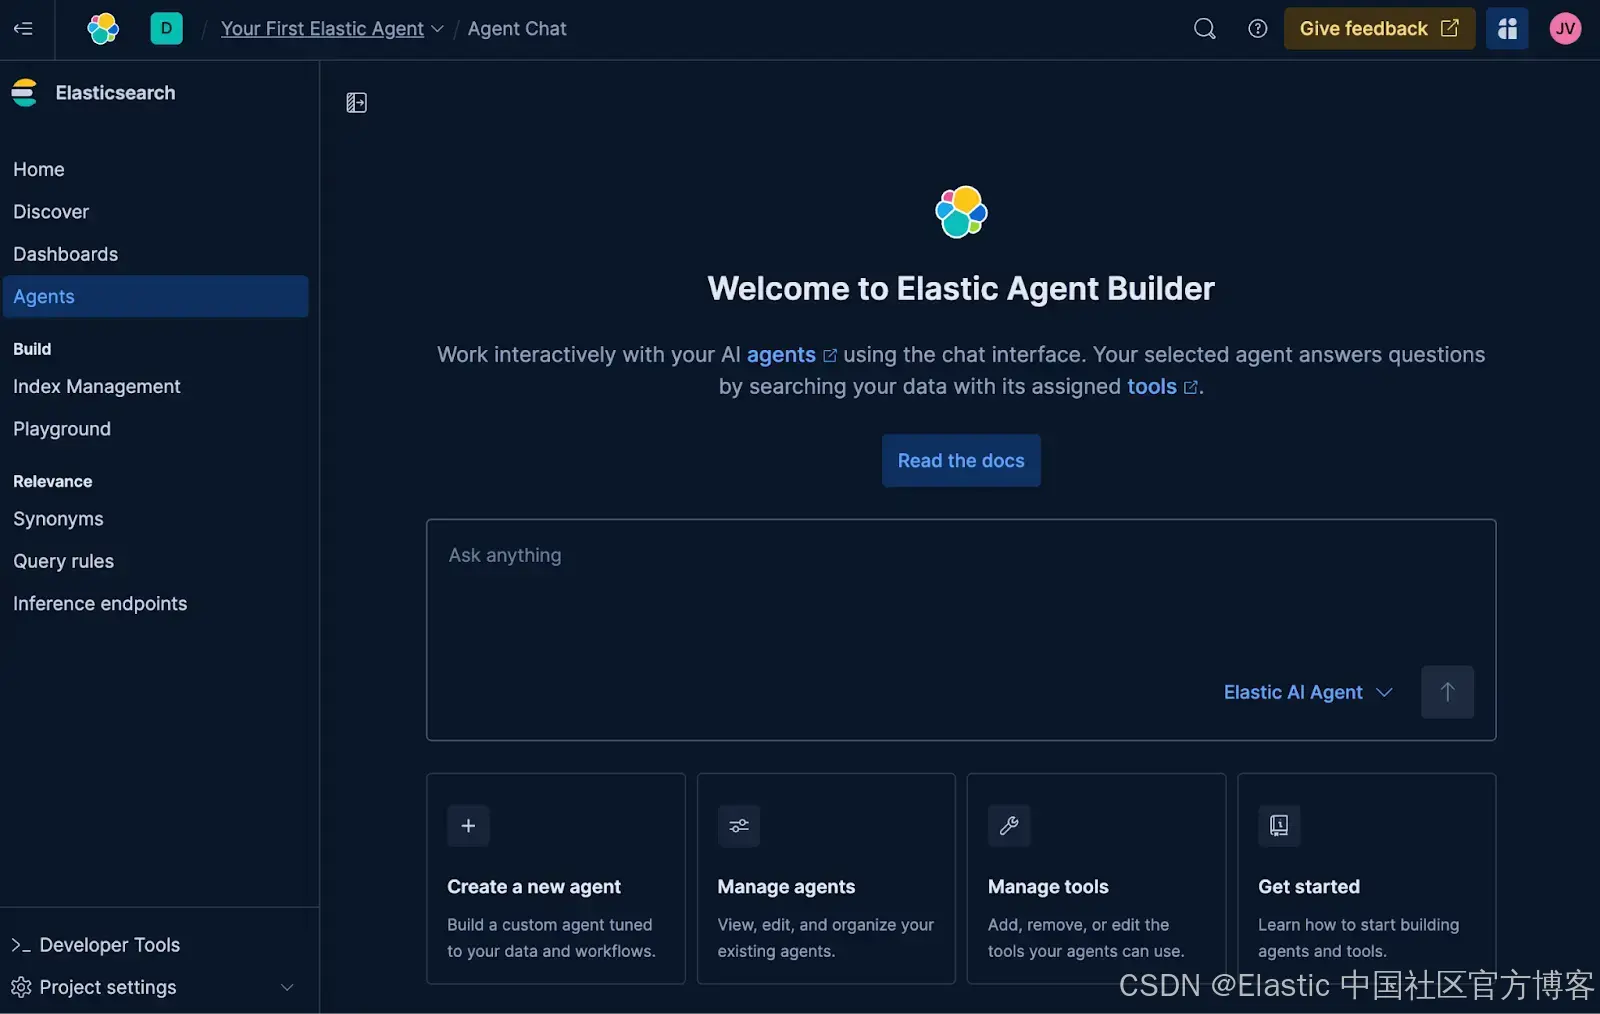This screenshot has width=1600, height=1014.
Task: Open the Get started card
Action: tap(1367, 878)
